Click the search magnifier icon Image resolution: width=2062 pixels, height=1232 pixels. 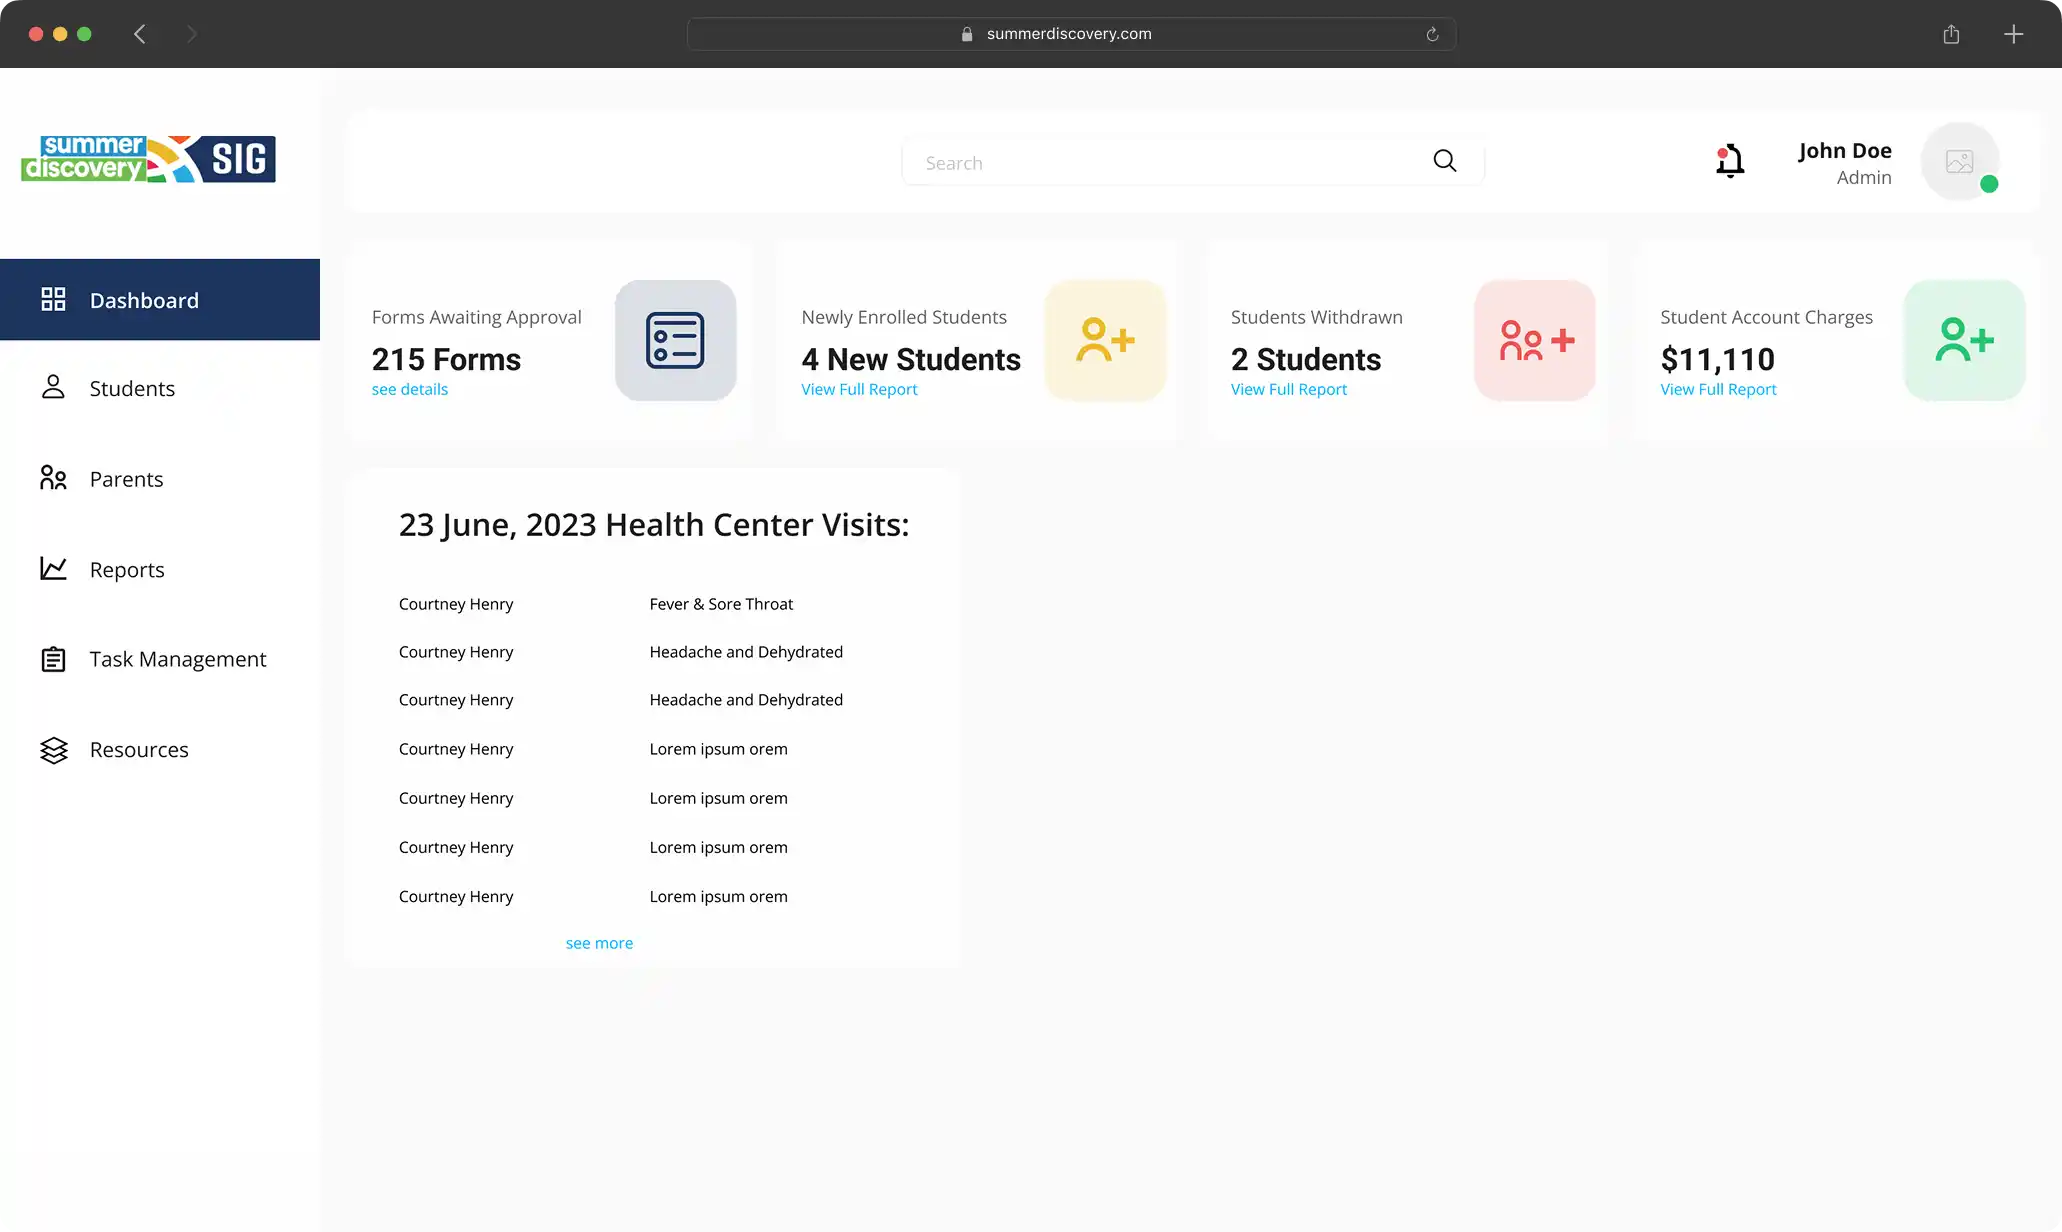[1444, 161]
